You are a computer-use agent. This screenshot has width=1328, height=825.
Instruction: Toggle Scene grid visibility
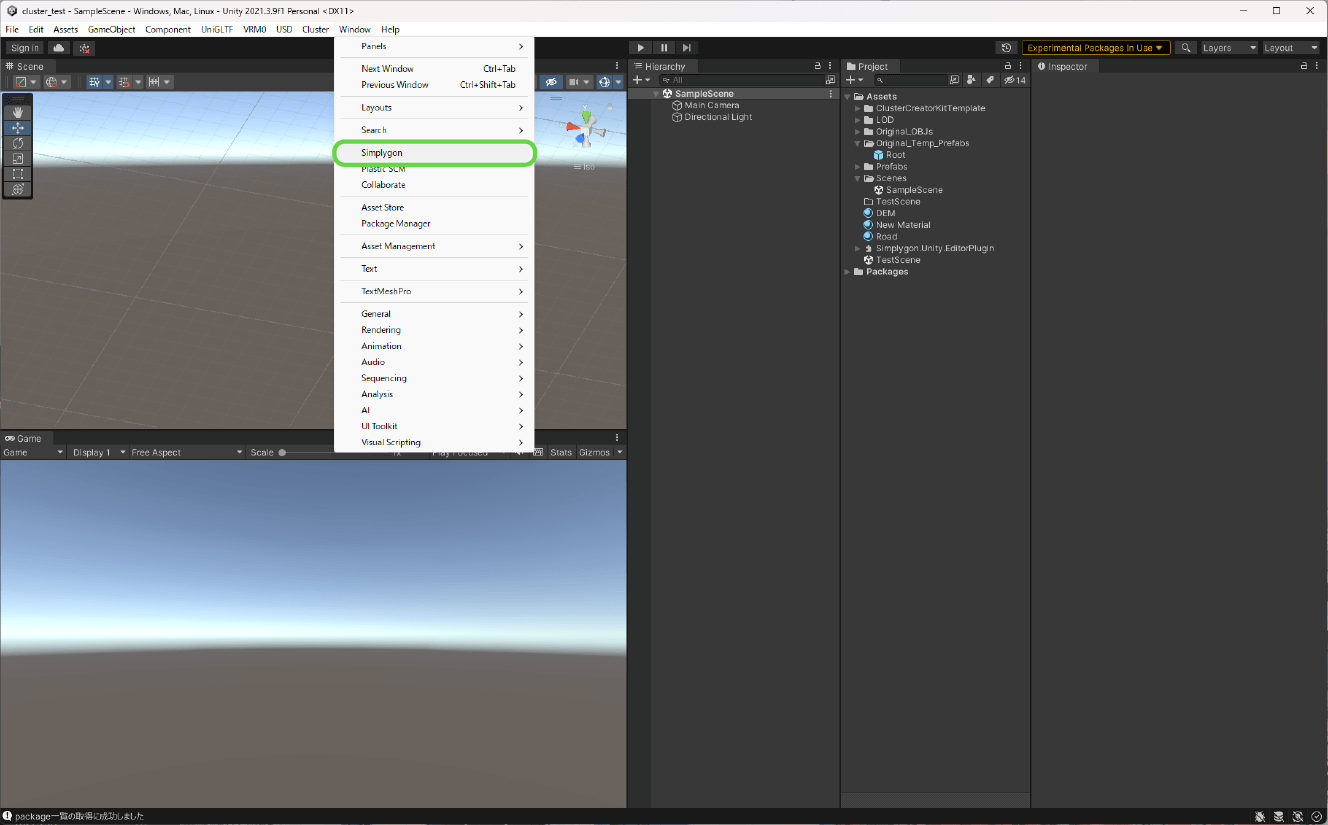[94, 82]
